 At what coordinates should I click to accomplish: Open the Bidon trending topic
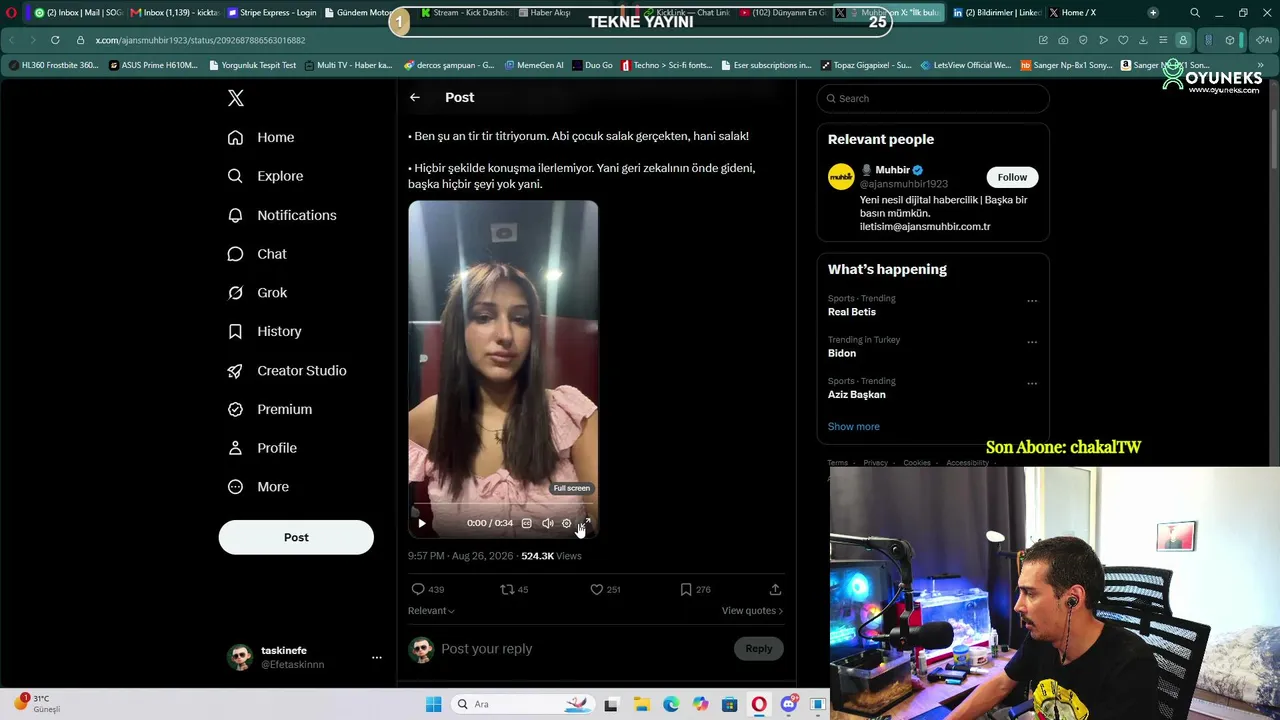click(842, 353)
